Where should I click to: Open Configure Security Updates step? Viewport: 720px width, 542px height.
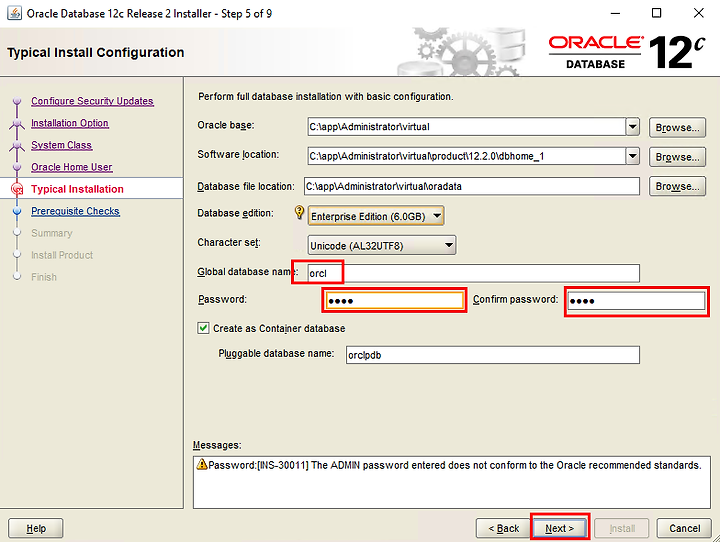pyautogui.click(x=92, y=101)
